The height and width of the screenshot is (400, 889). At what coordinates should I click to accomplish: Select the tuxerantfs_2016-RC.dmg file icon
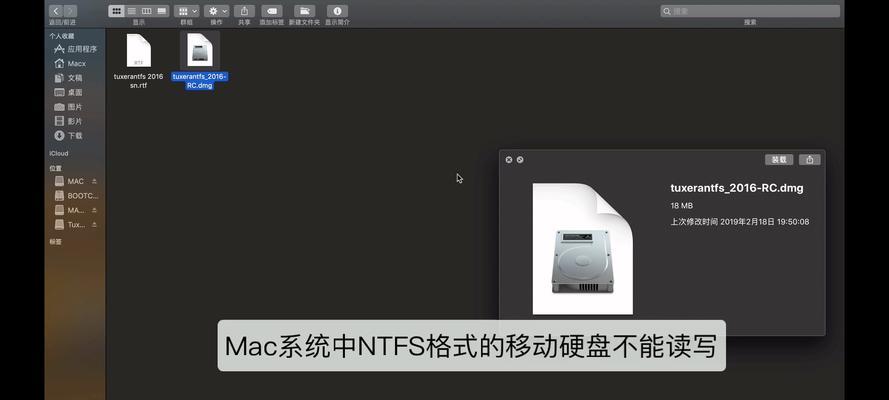[200, 50]
